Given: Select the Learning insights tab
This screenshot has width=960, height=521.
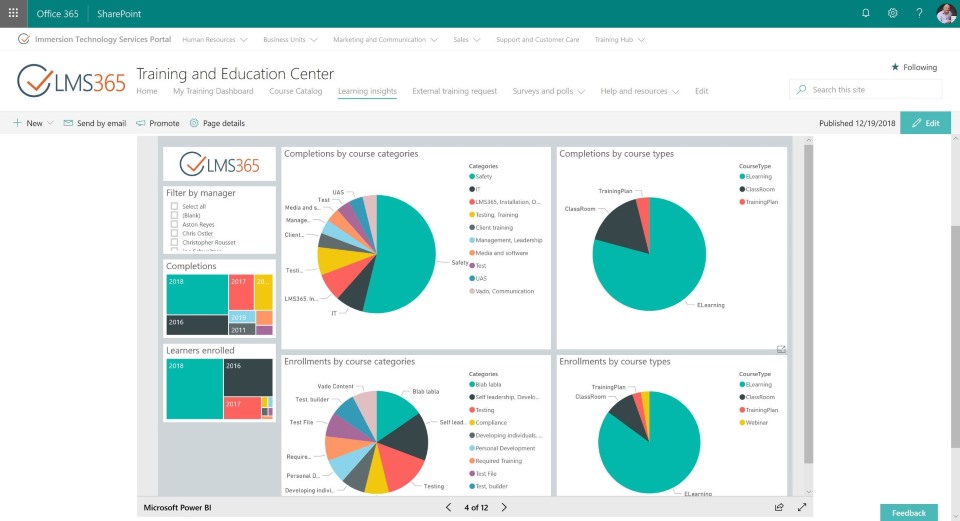Looking at the screenshot, I should 367,91.
